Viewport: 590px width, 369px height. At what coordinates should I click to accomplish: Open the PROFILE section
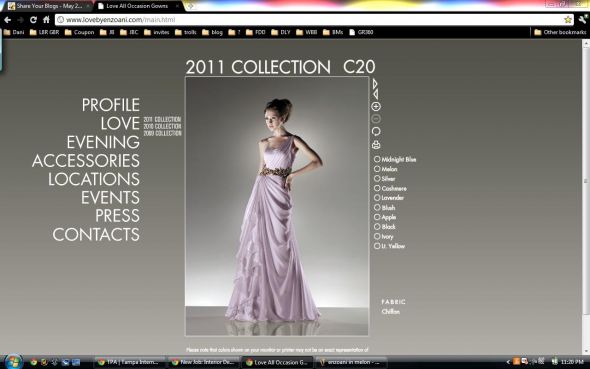pyautogui.click(x=111, y=105)
